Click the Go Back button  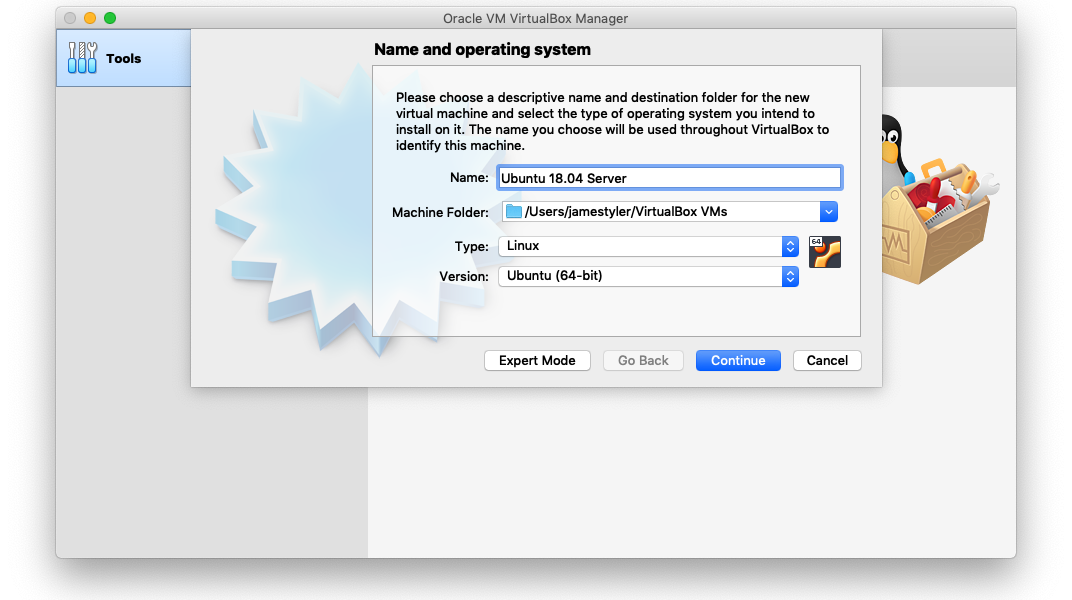[643, 361]
